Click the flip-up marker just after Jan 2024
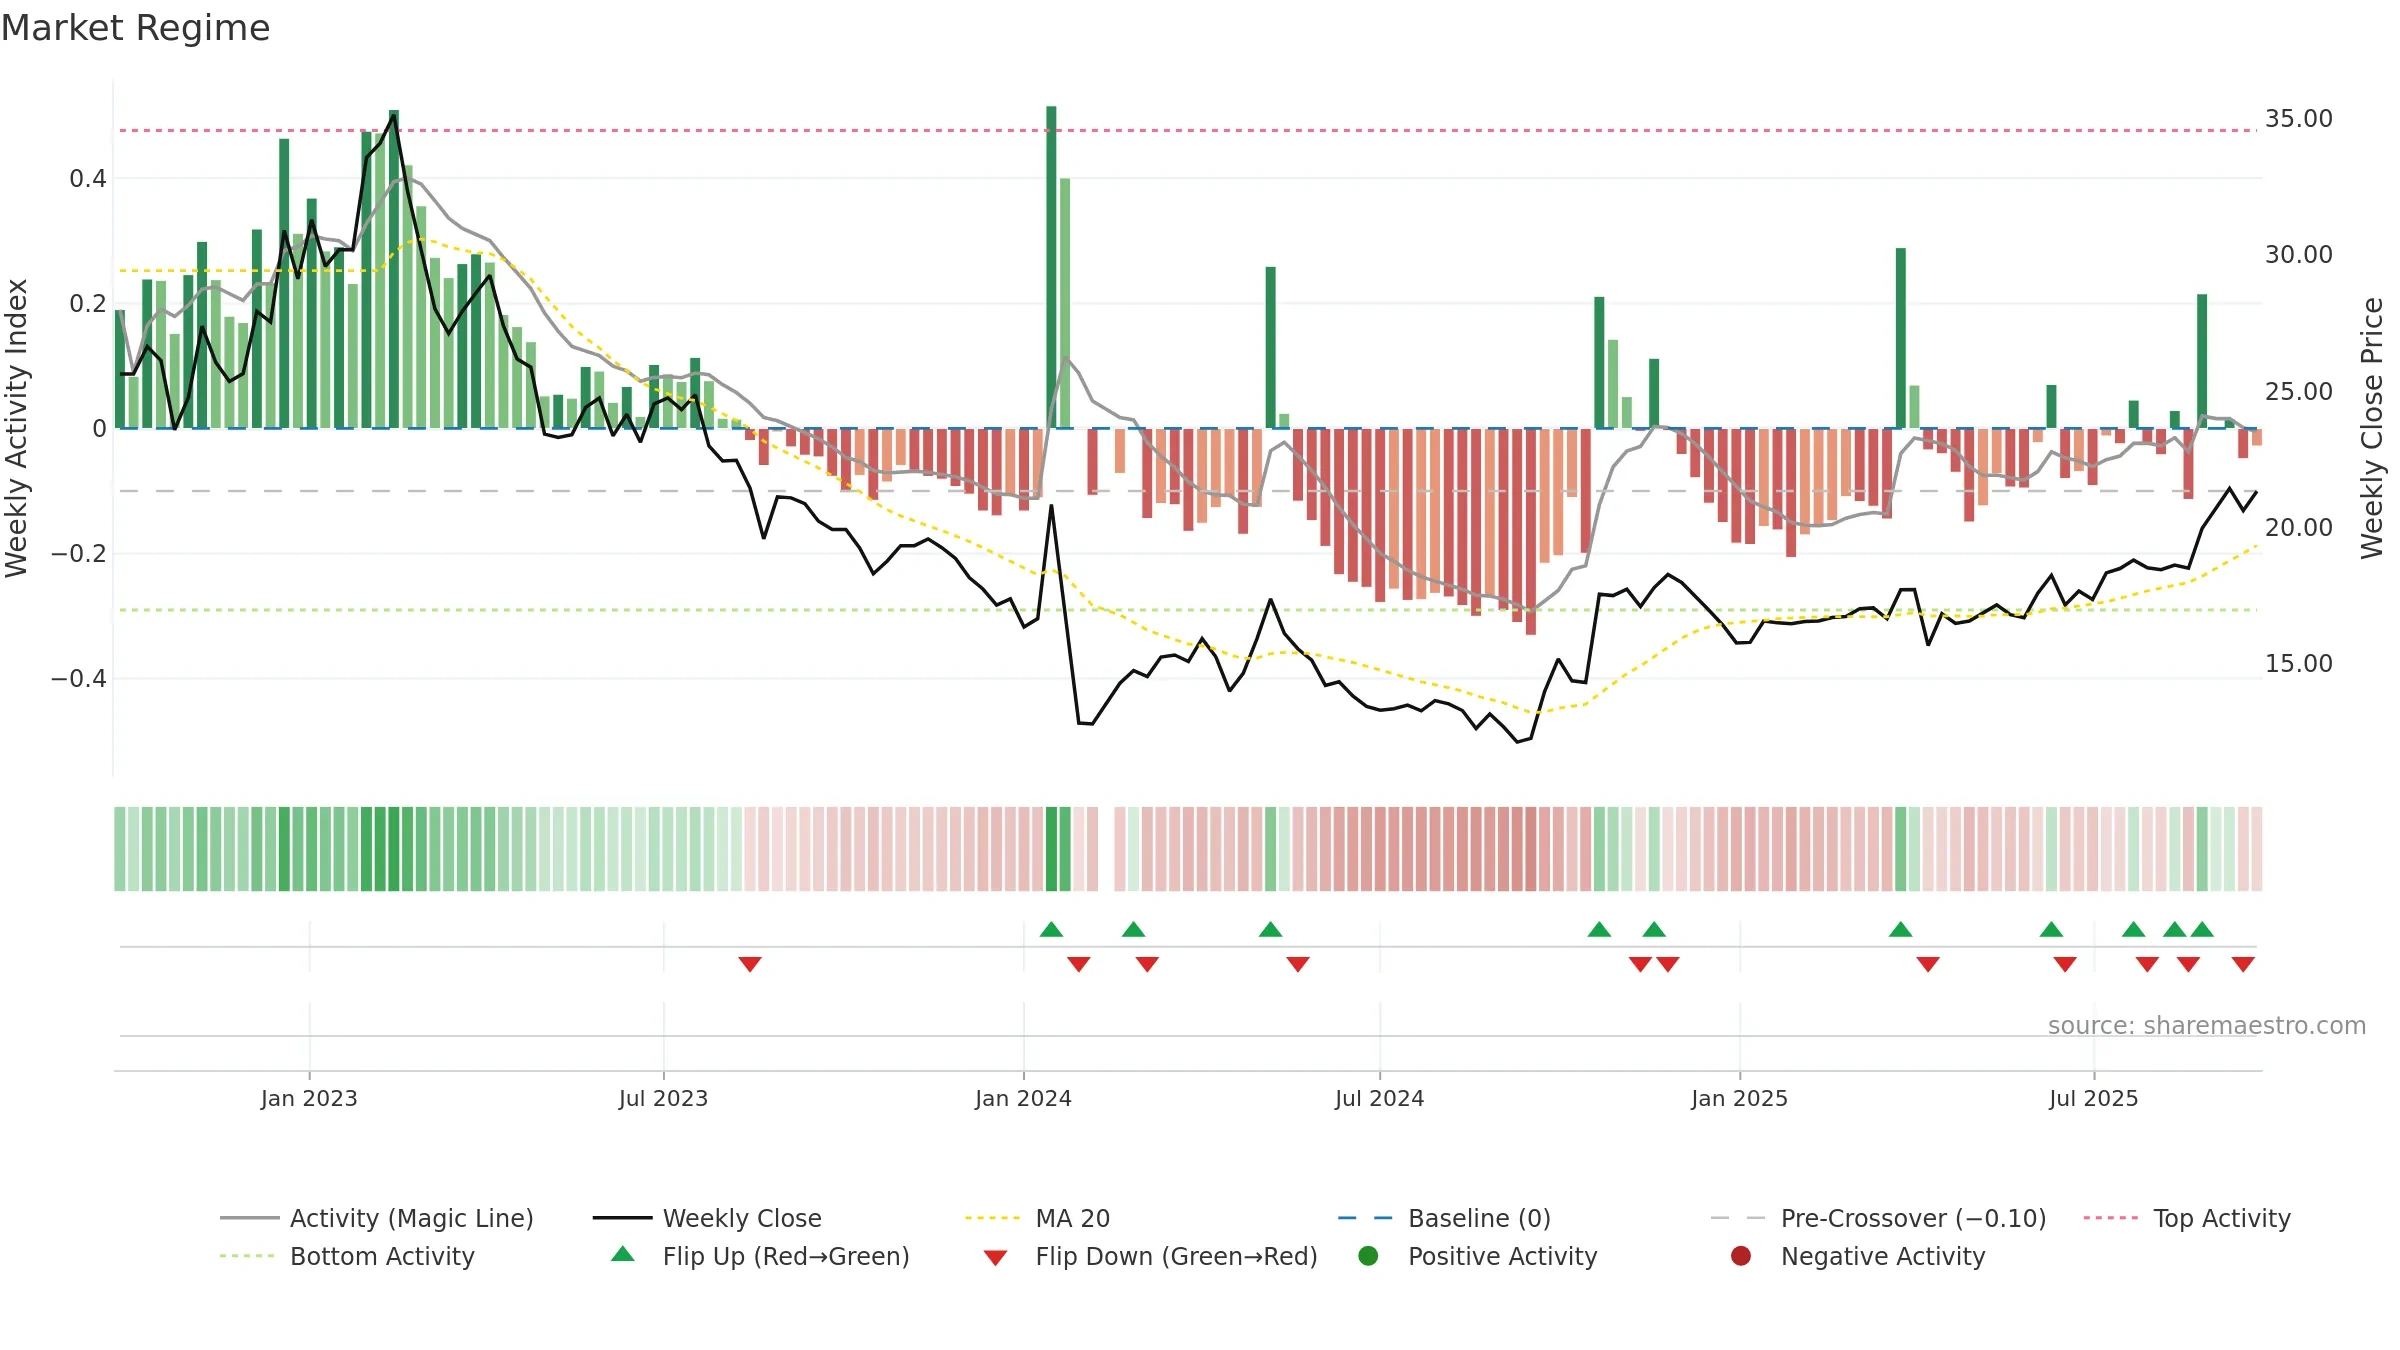Viewport: 2400px width, 1350px height. (x=1051, y=929)
